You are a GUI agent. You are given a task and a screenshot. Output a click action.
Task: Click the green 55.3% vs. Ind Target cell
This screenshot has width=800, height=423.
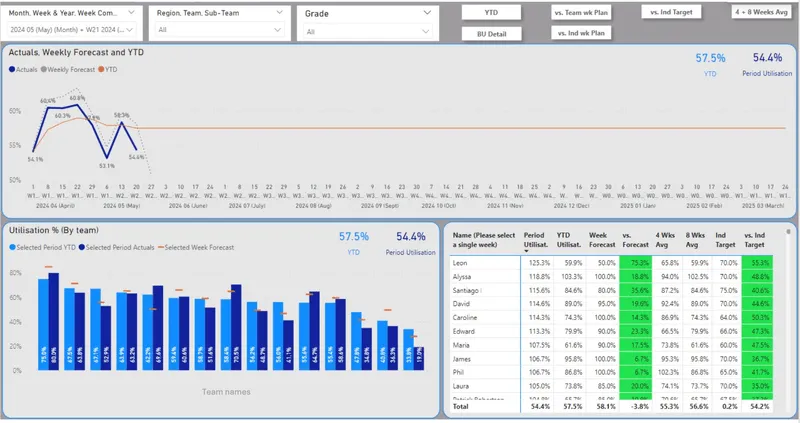pos(758,263)
